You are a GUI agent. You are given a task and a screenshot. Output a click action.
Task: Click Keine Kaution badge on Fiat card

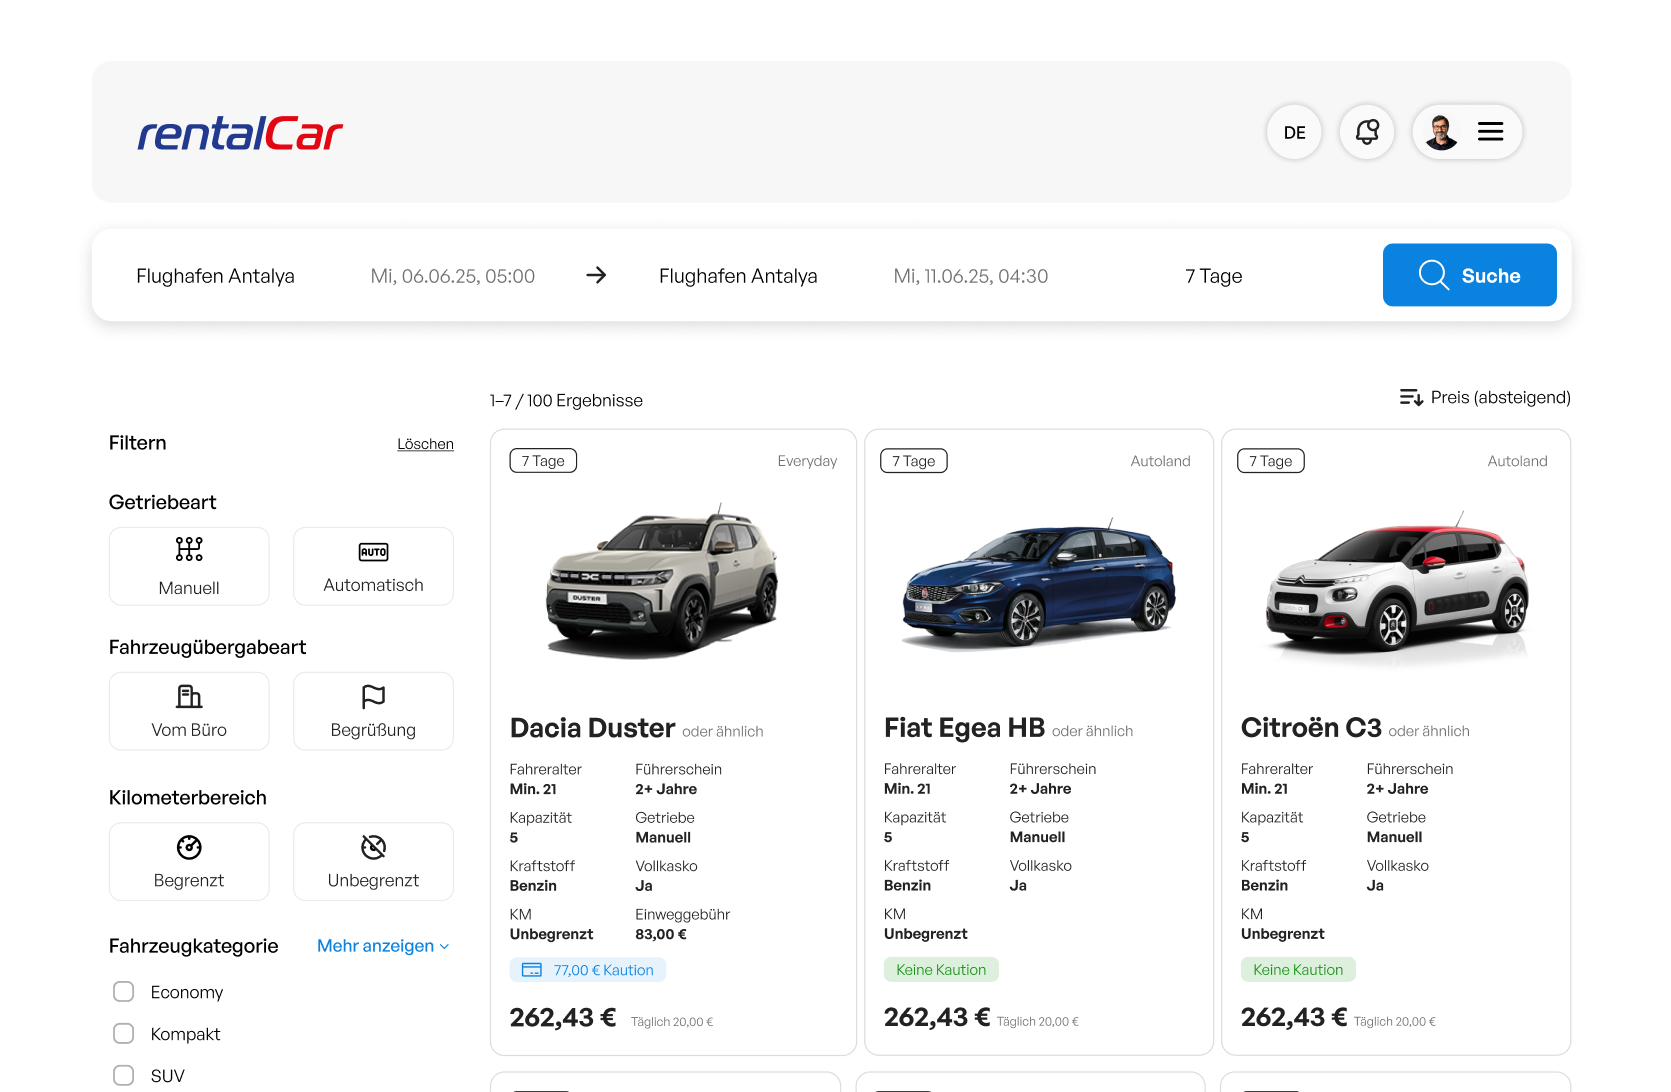point(941,970)
